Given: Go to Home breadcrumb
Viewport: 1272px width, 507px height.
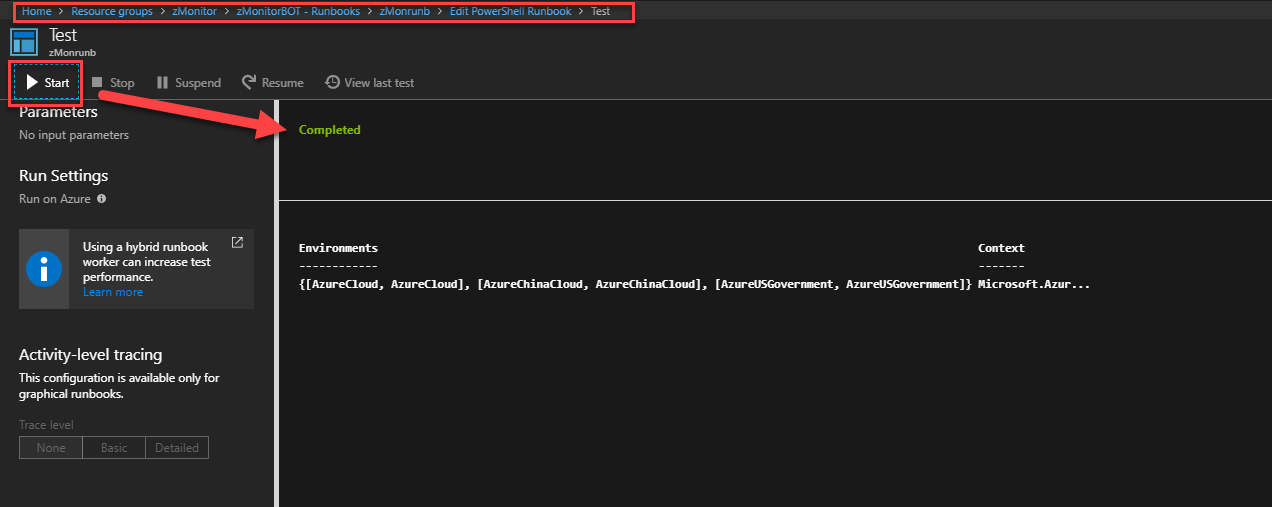Looking at the screenshot, I should [36, 12].
